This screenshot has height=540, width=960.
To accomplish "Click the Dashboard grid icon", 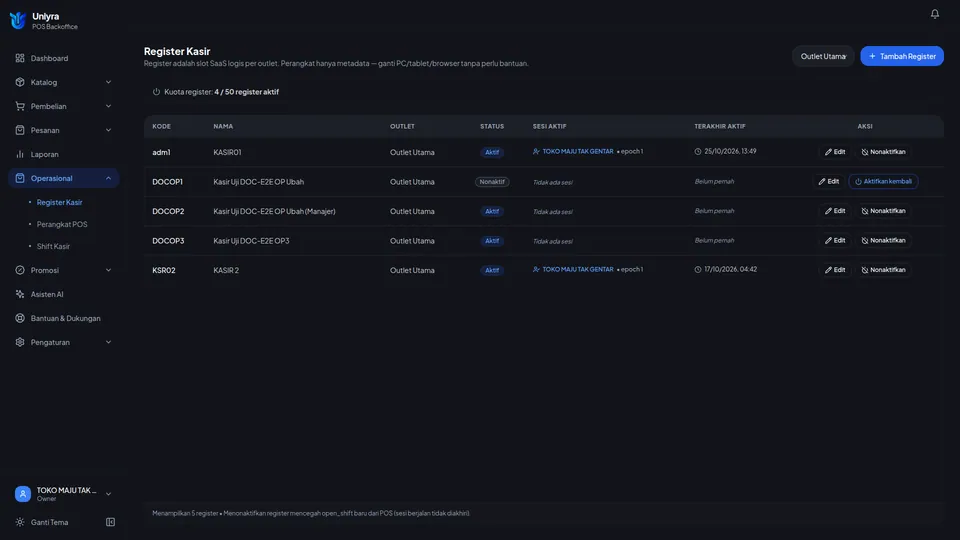I will click(x=20, y=58).
